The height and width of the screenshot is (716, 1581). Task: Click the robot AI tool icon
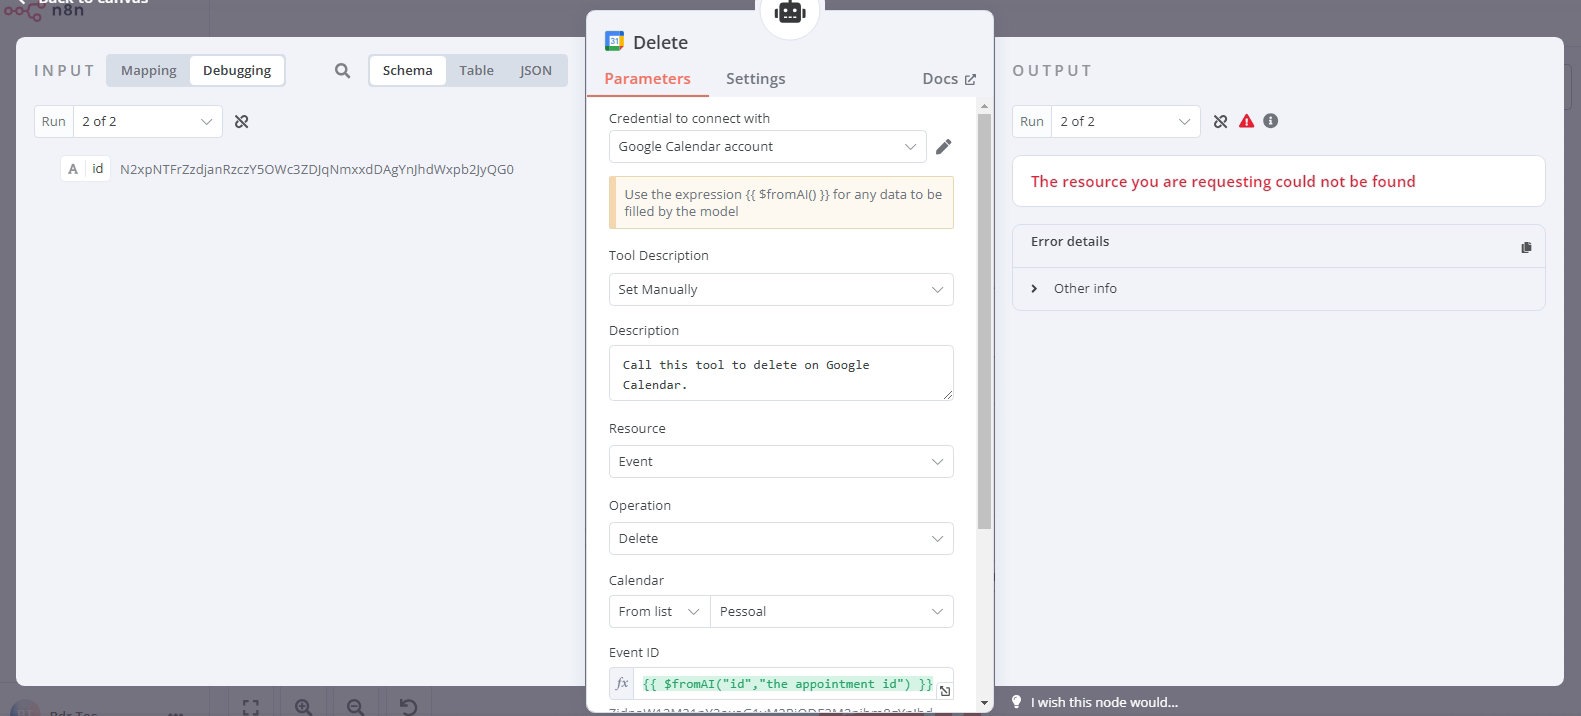coord(790,12)
